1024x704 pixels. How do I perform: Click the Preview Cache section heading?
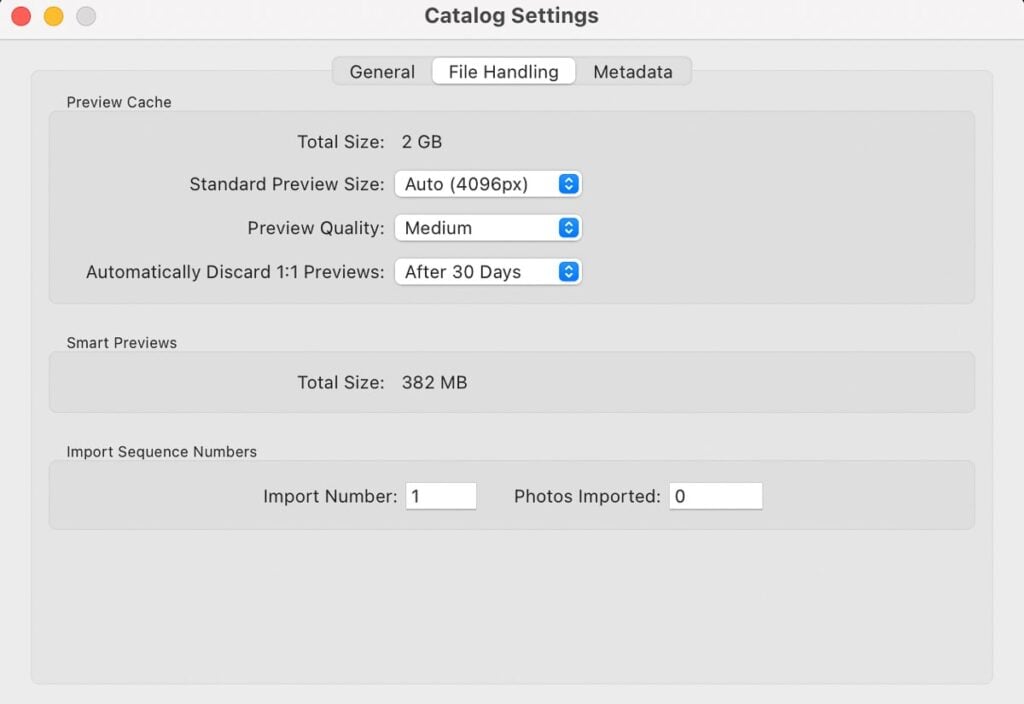point(119,102)
